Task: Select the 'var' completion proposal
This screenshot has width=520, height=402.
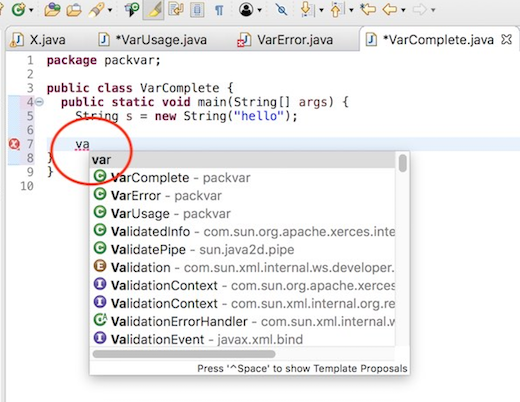Action: [x=243, y=160]
